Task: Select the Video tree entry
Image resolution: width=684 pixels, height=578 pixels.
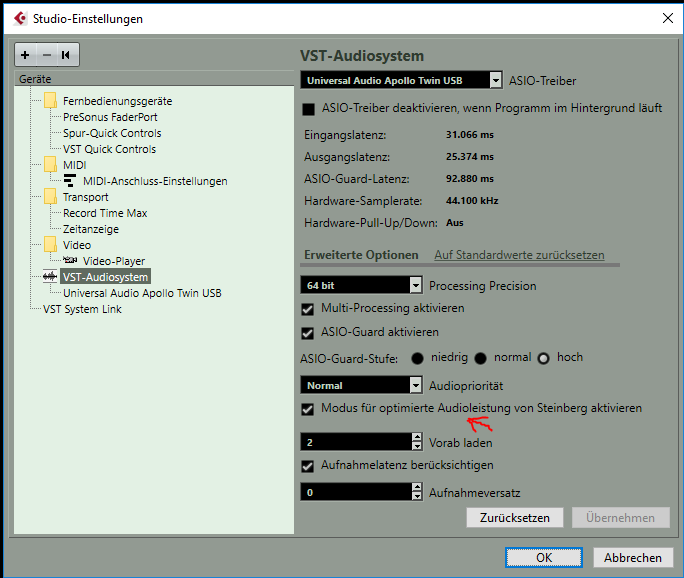Action: pyautogui.click(x=77, y=245)
